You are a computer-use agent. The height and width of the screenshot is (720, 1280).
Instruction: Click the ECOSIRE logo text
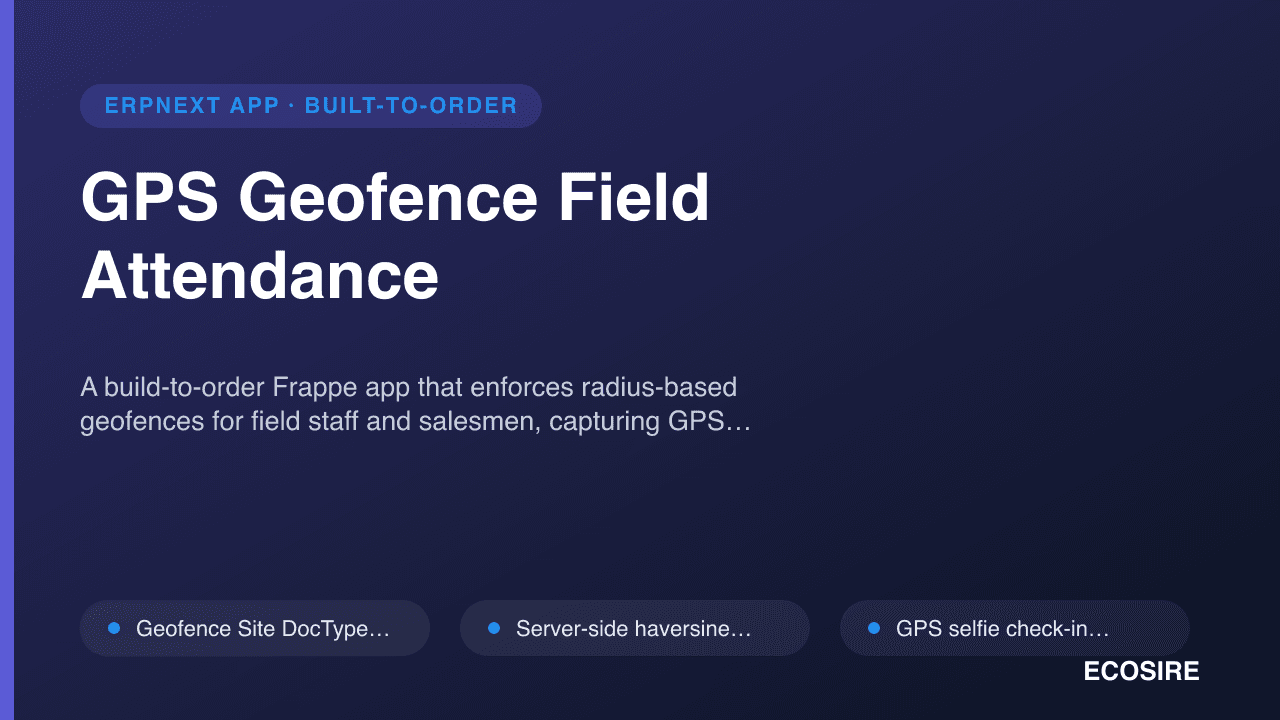pyautogui.click(x=1141, y=672)
